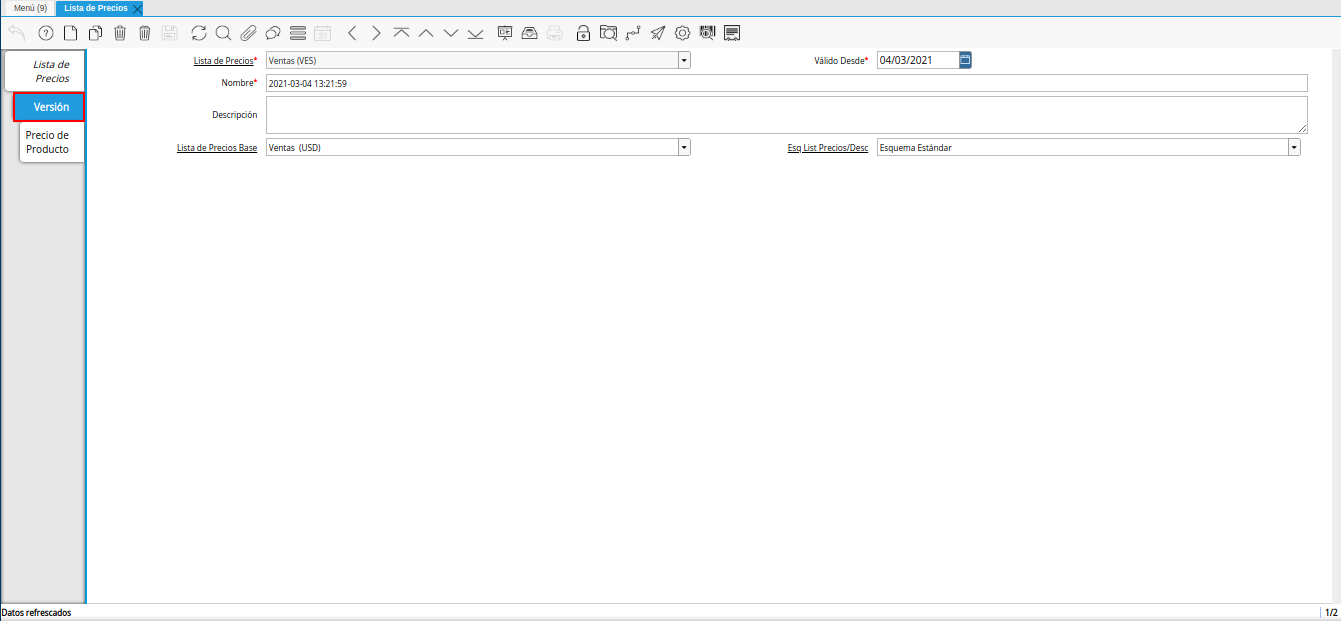Go to next record with right chevron
Screen dimensions: 1341x621
coord(376,33)
